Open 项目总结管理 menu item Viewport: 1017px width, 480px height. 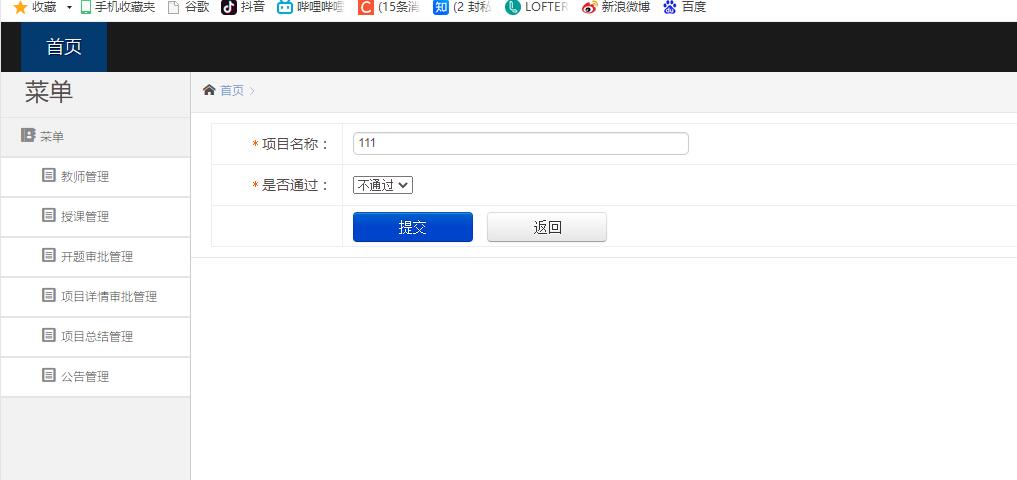(95, 337)
